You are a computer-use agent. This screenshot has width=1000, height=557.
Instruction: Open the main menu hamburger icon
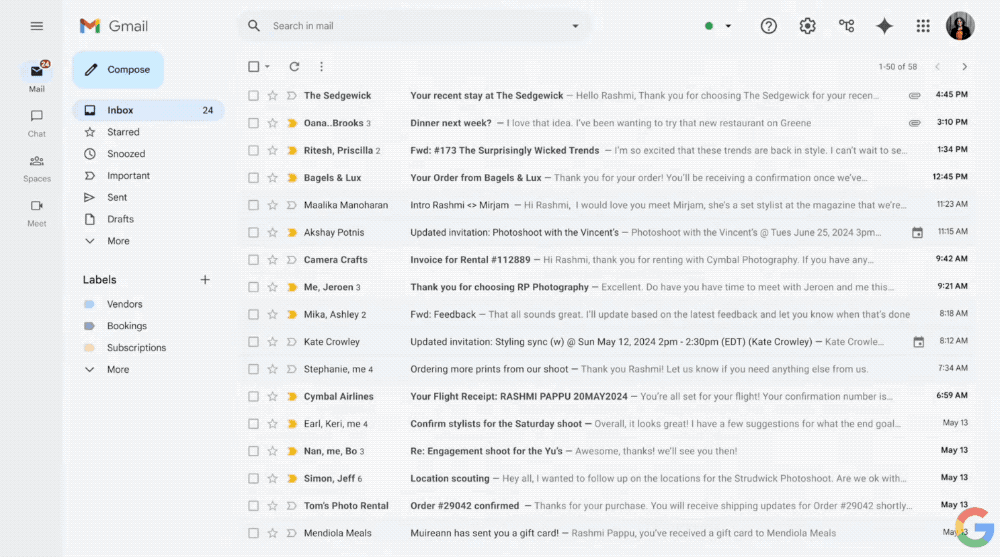tap(37, 26)
